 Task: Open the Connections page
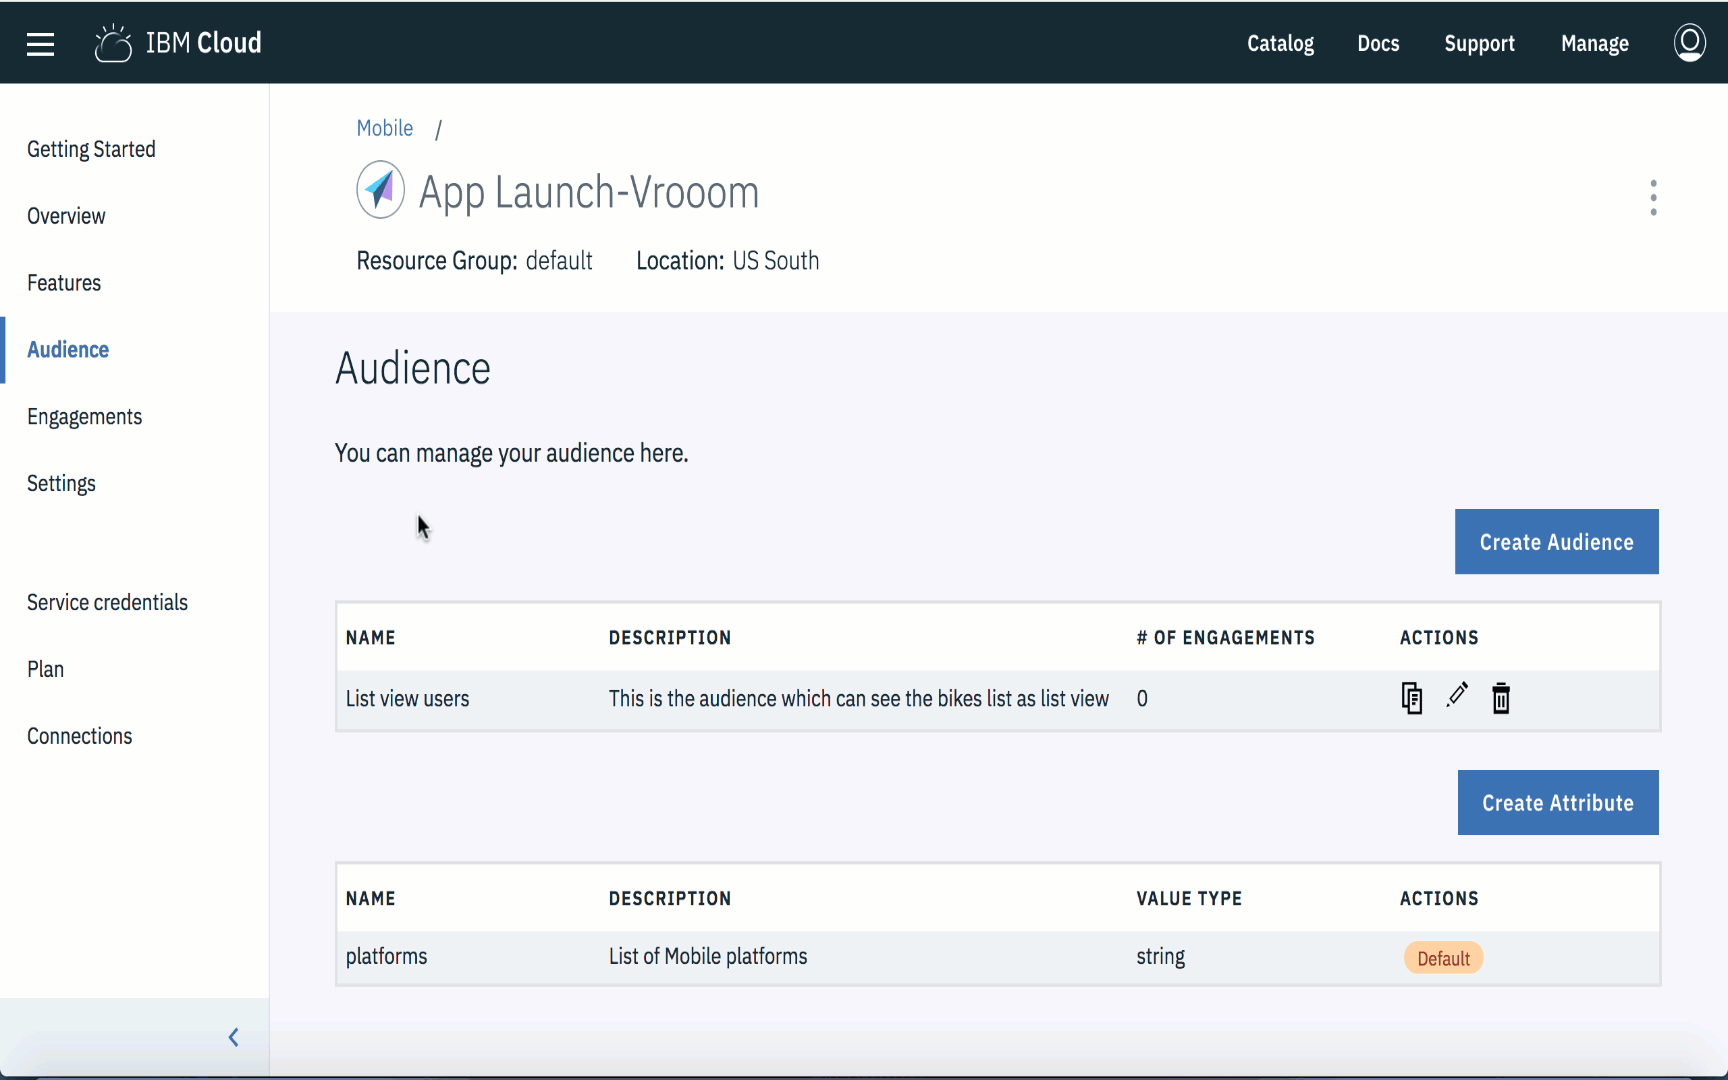[x=80, y=736]
